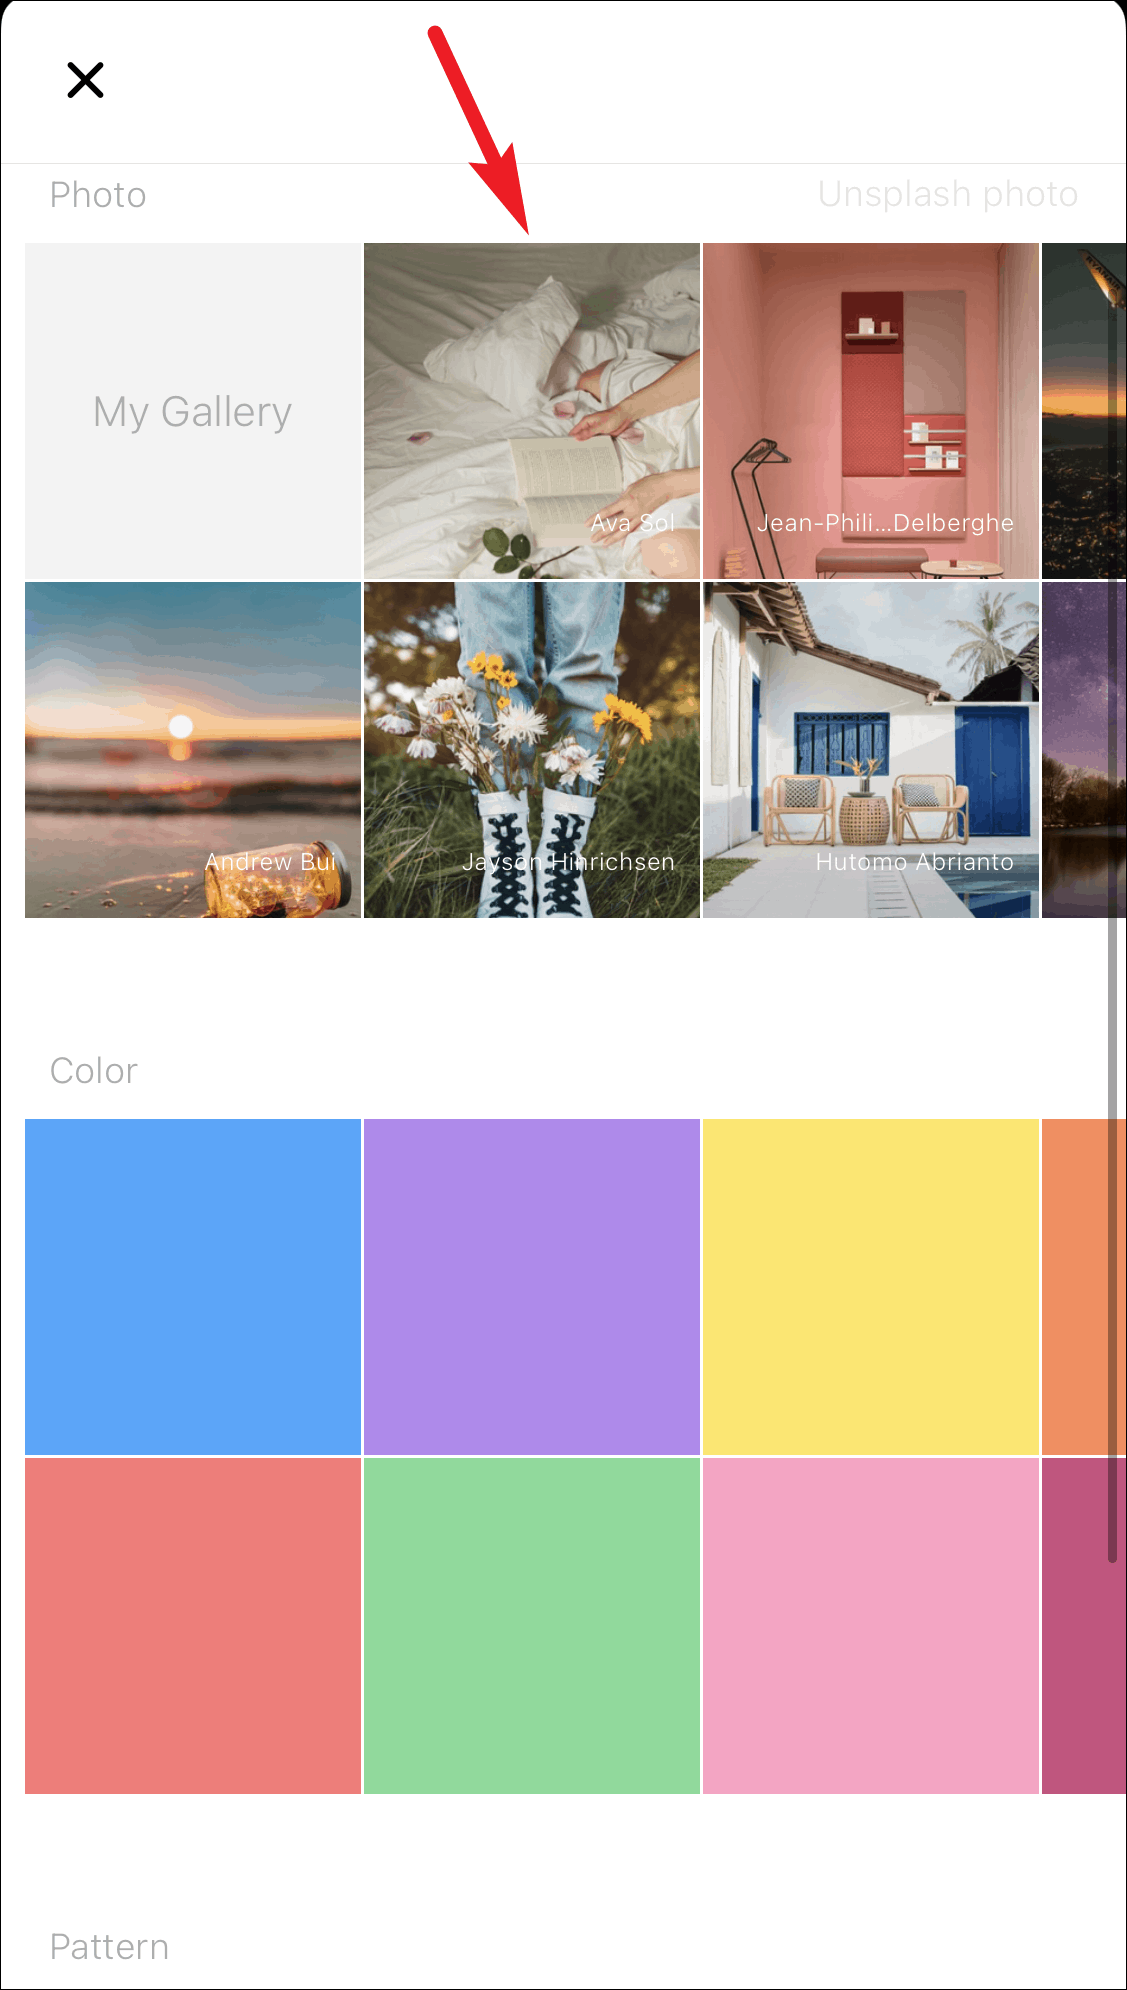Choose the Jean-Phili...Delberghe pink room photo

pos(871,411)
